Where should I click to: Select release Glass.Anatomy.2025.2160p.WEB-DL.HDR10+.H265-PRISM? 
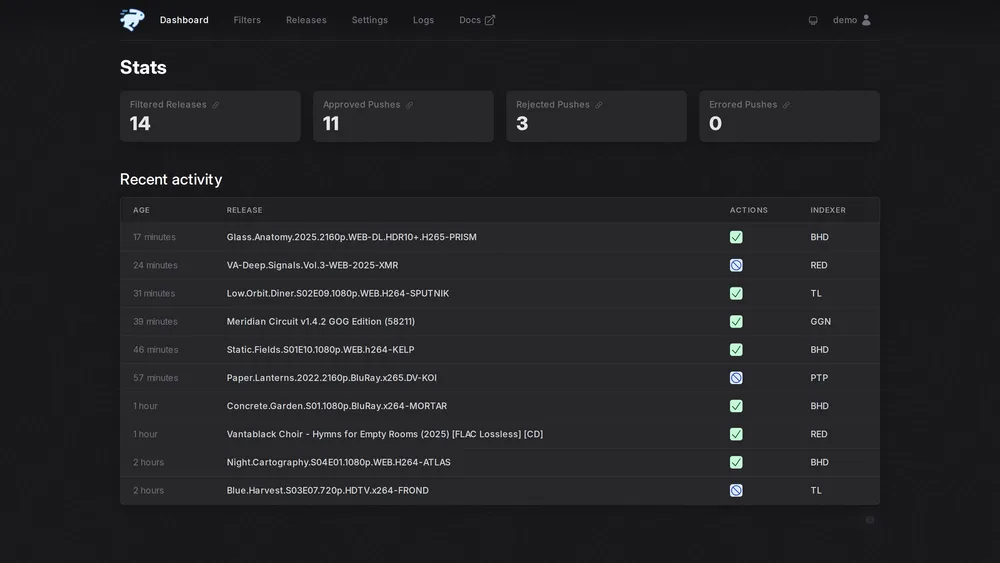(351, 237)
